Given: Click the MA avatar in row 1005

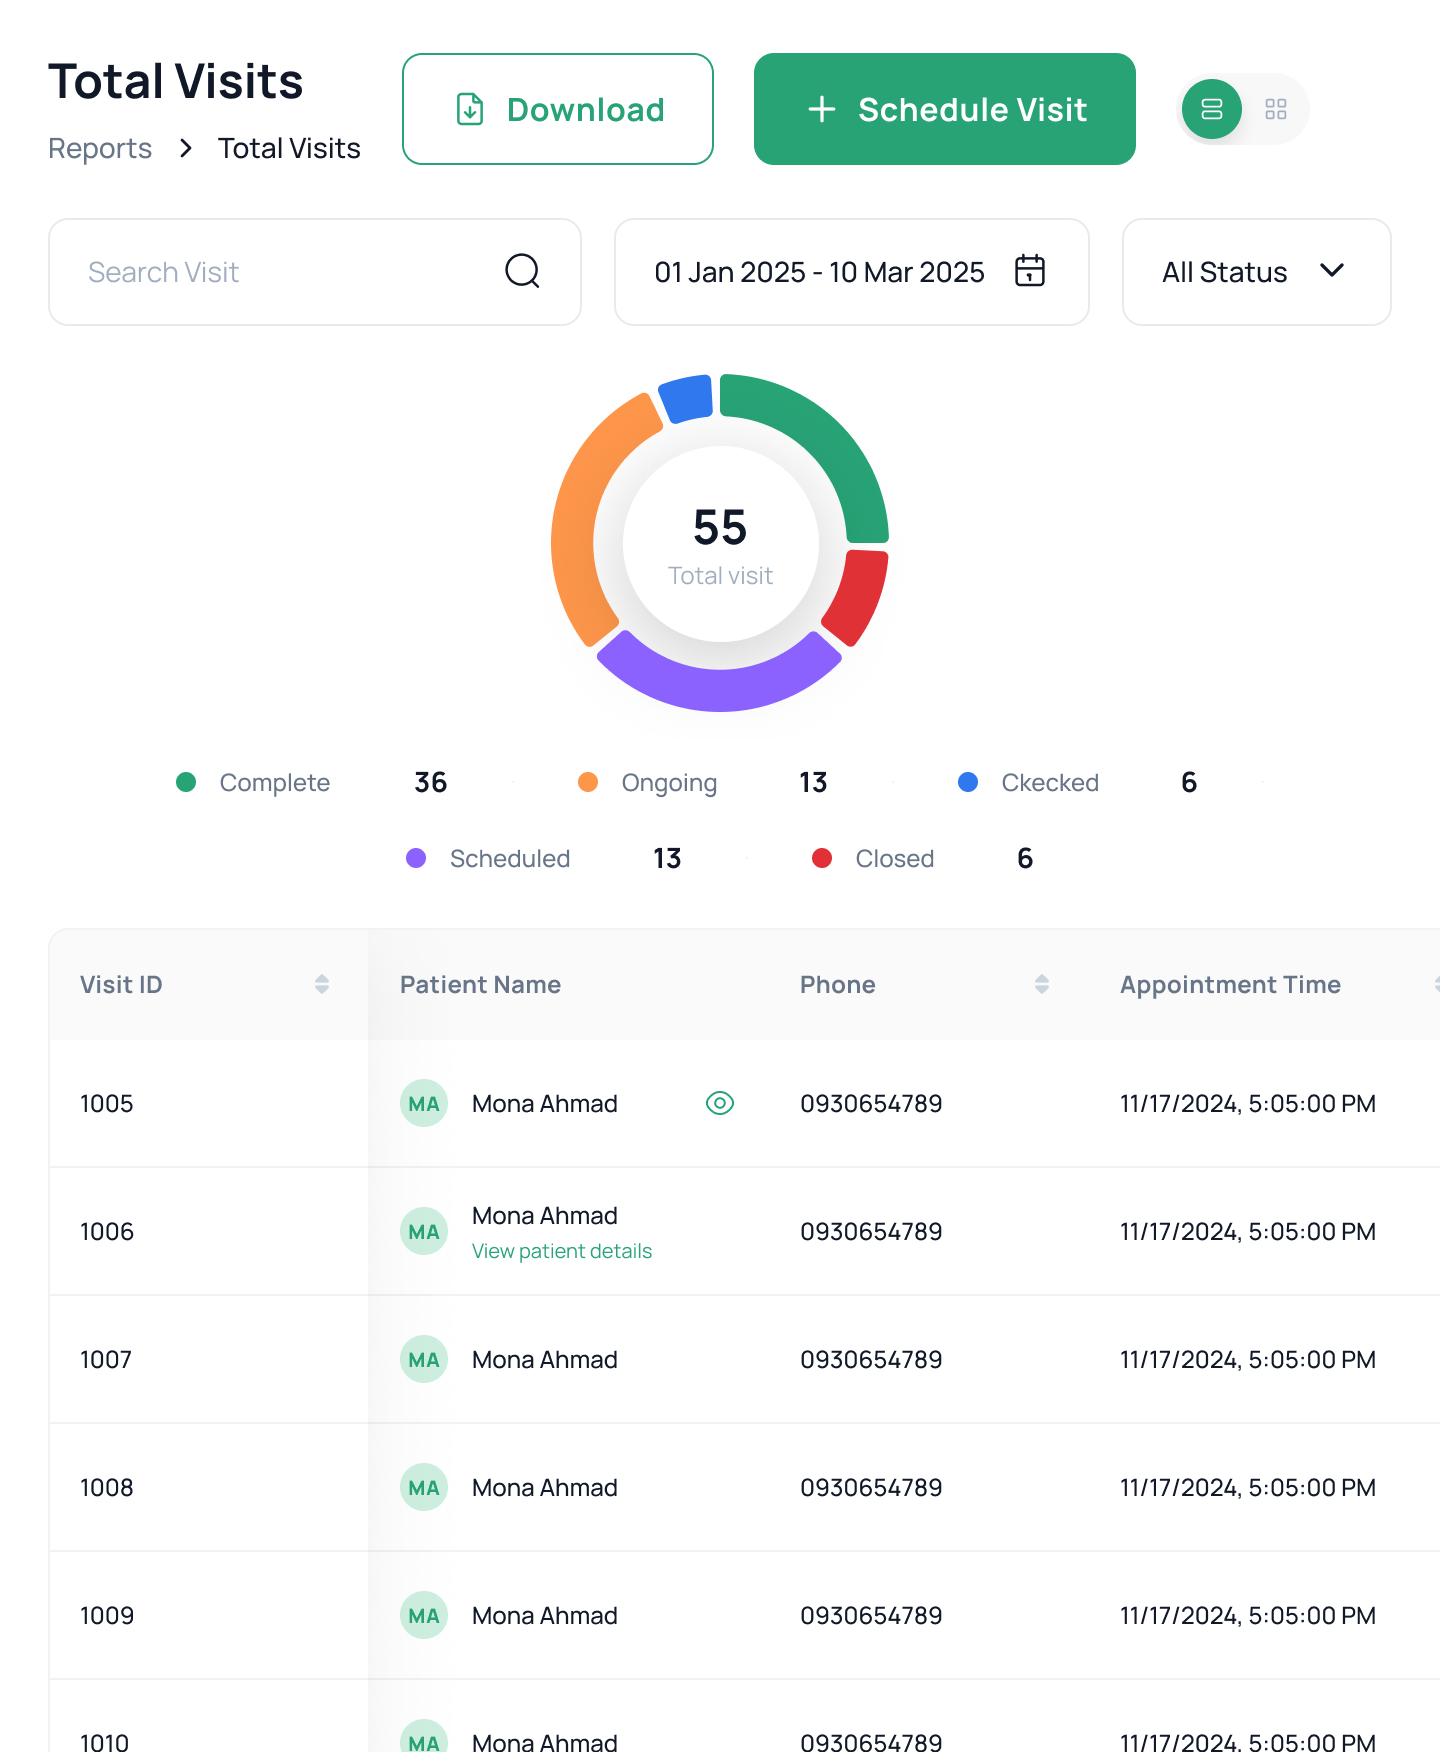Looking at the screenshot, I should click(424, 1103).
